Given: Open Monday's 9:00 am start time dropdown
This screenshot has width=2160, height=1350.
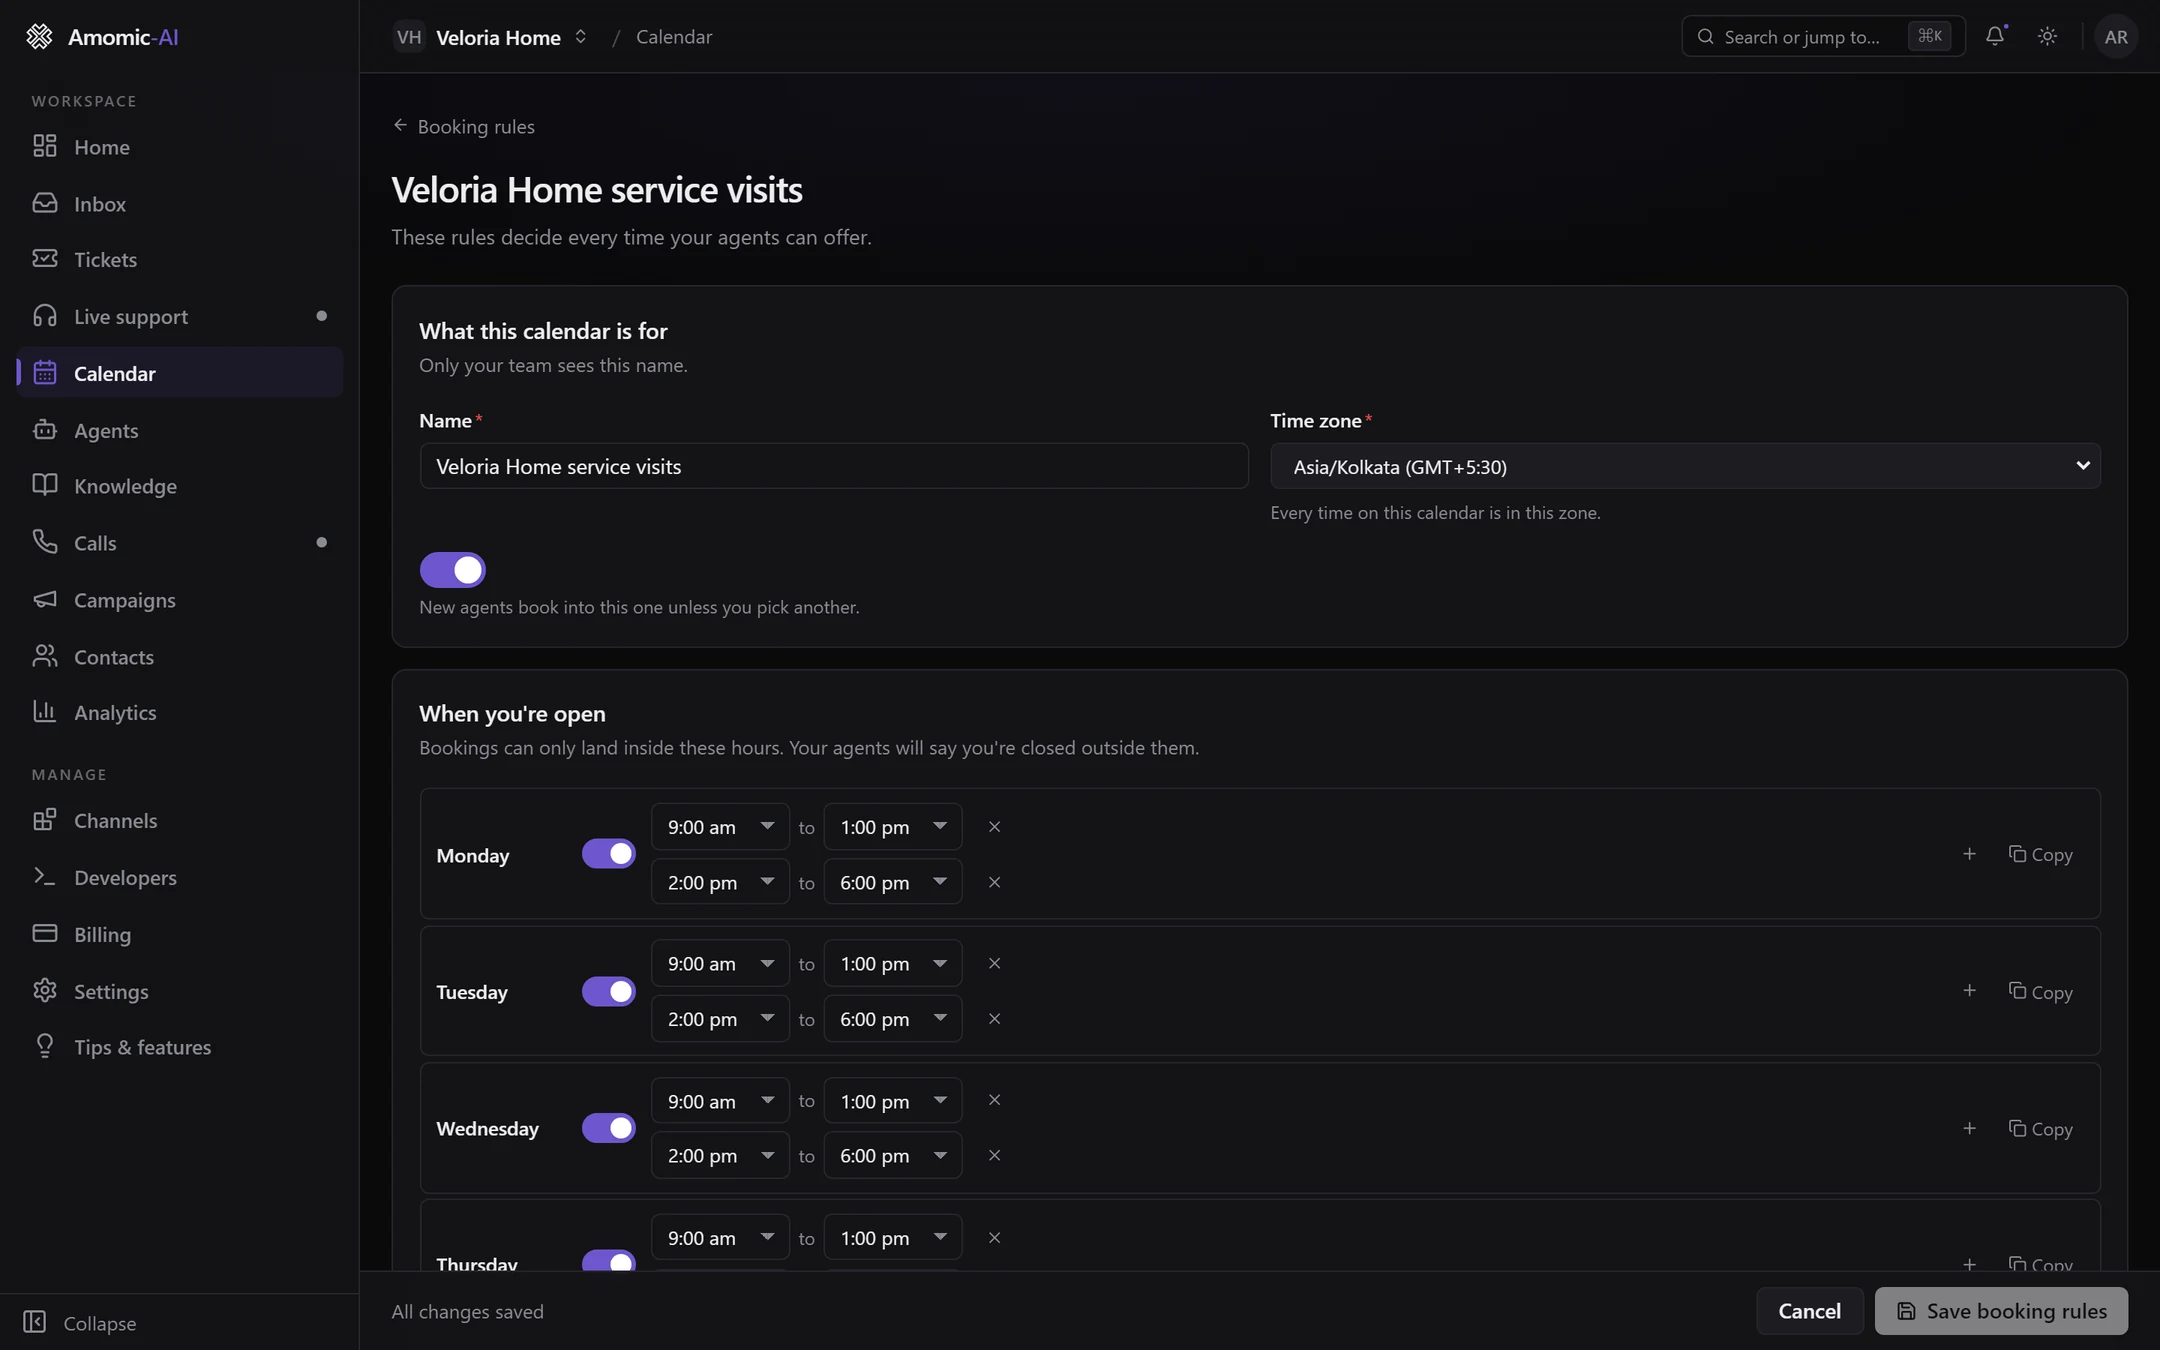Looking at the screenshot, I should tap(720, 827).
